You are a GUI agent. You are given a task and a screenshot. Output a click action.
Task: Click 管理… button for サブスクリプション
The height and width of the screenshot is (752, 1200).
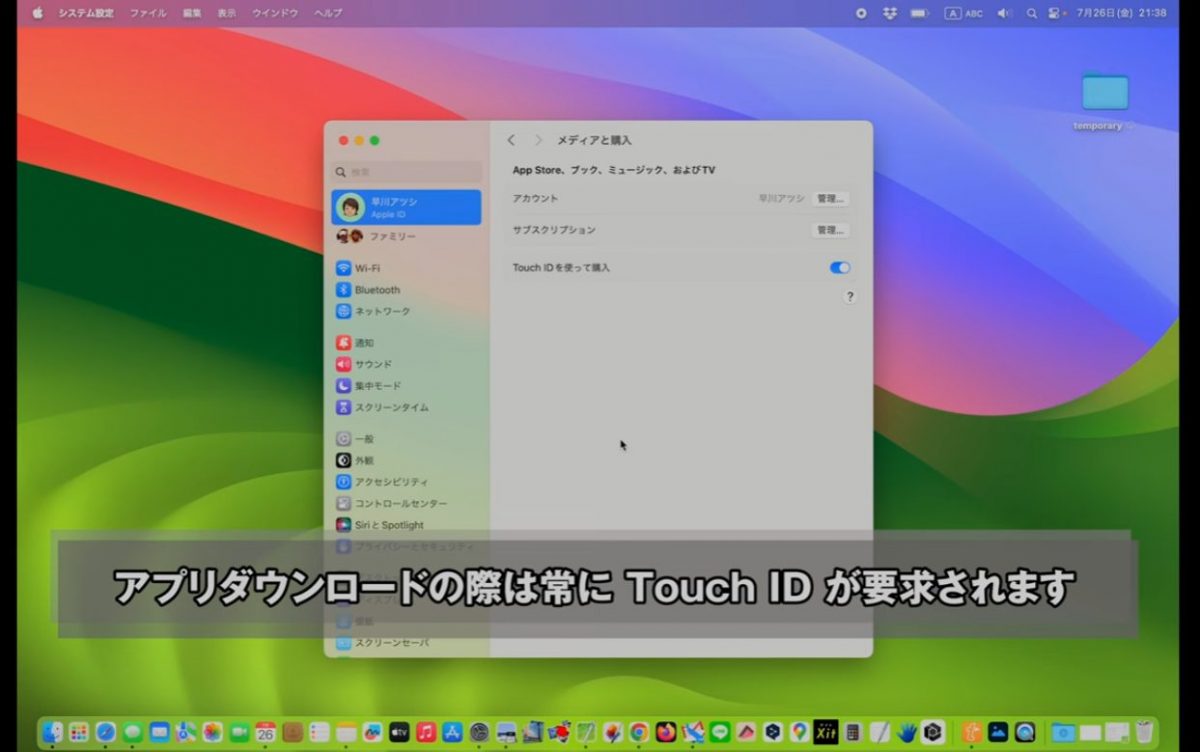pyautogui.click(x=830, y=230)
